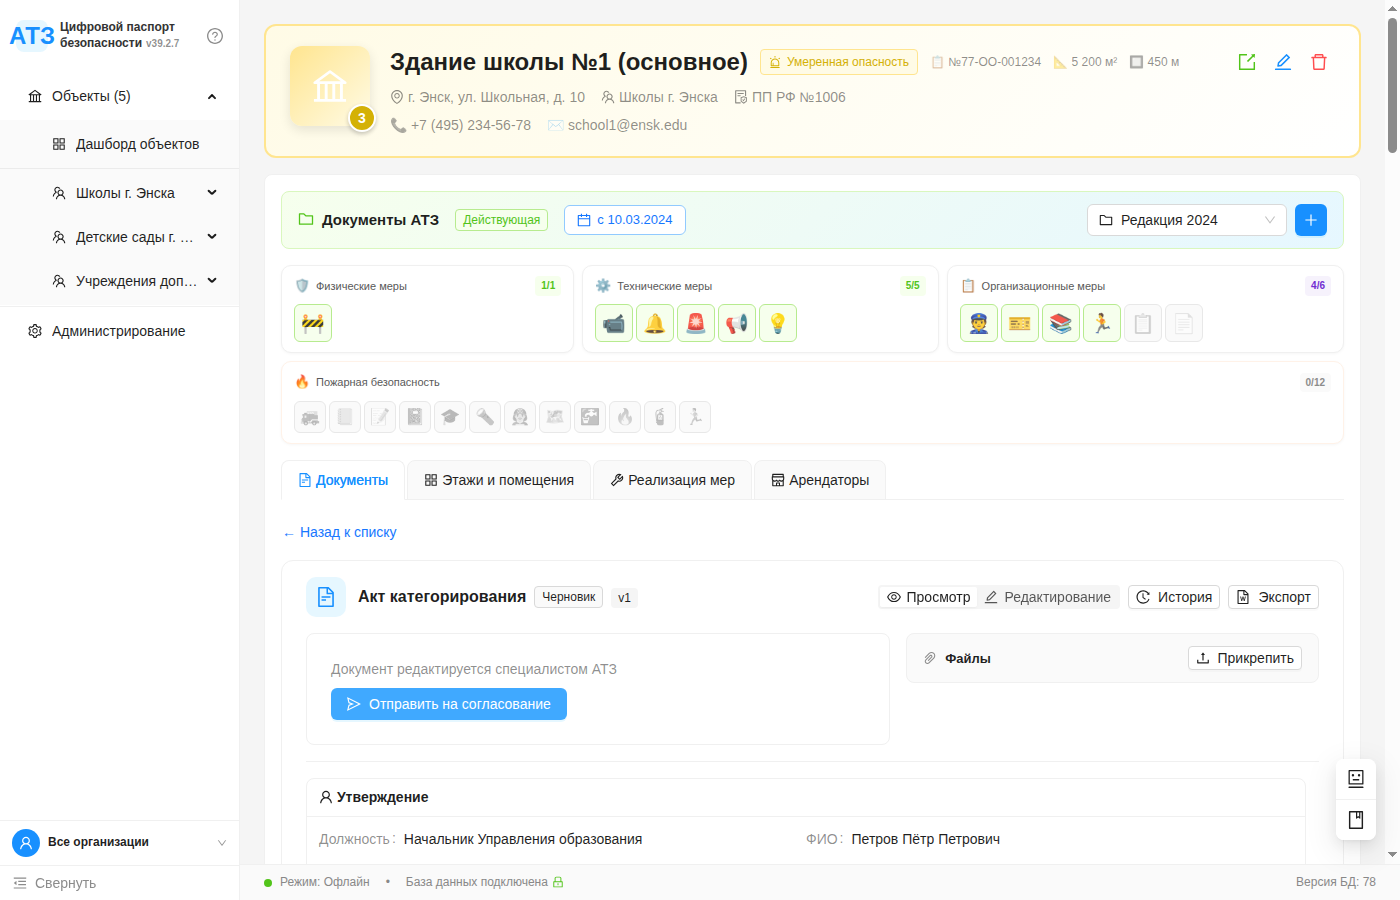Click the Отправить на согласование button

(448, 704)
